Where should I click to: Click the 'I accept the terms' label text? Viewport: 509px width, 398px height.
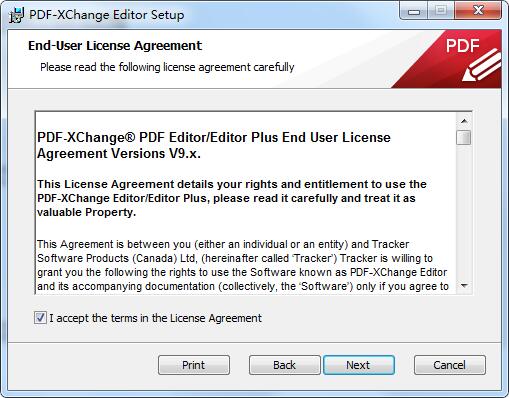coord(156,318)
